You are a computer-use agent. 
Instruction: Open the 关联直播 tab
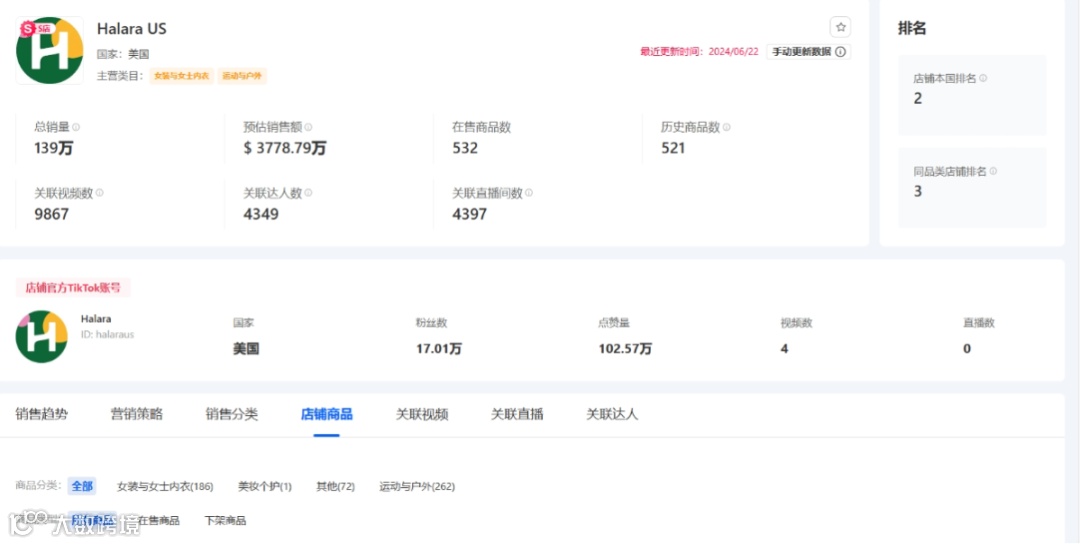[x=517, y=415]
